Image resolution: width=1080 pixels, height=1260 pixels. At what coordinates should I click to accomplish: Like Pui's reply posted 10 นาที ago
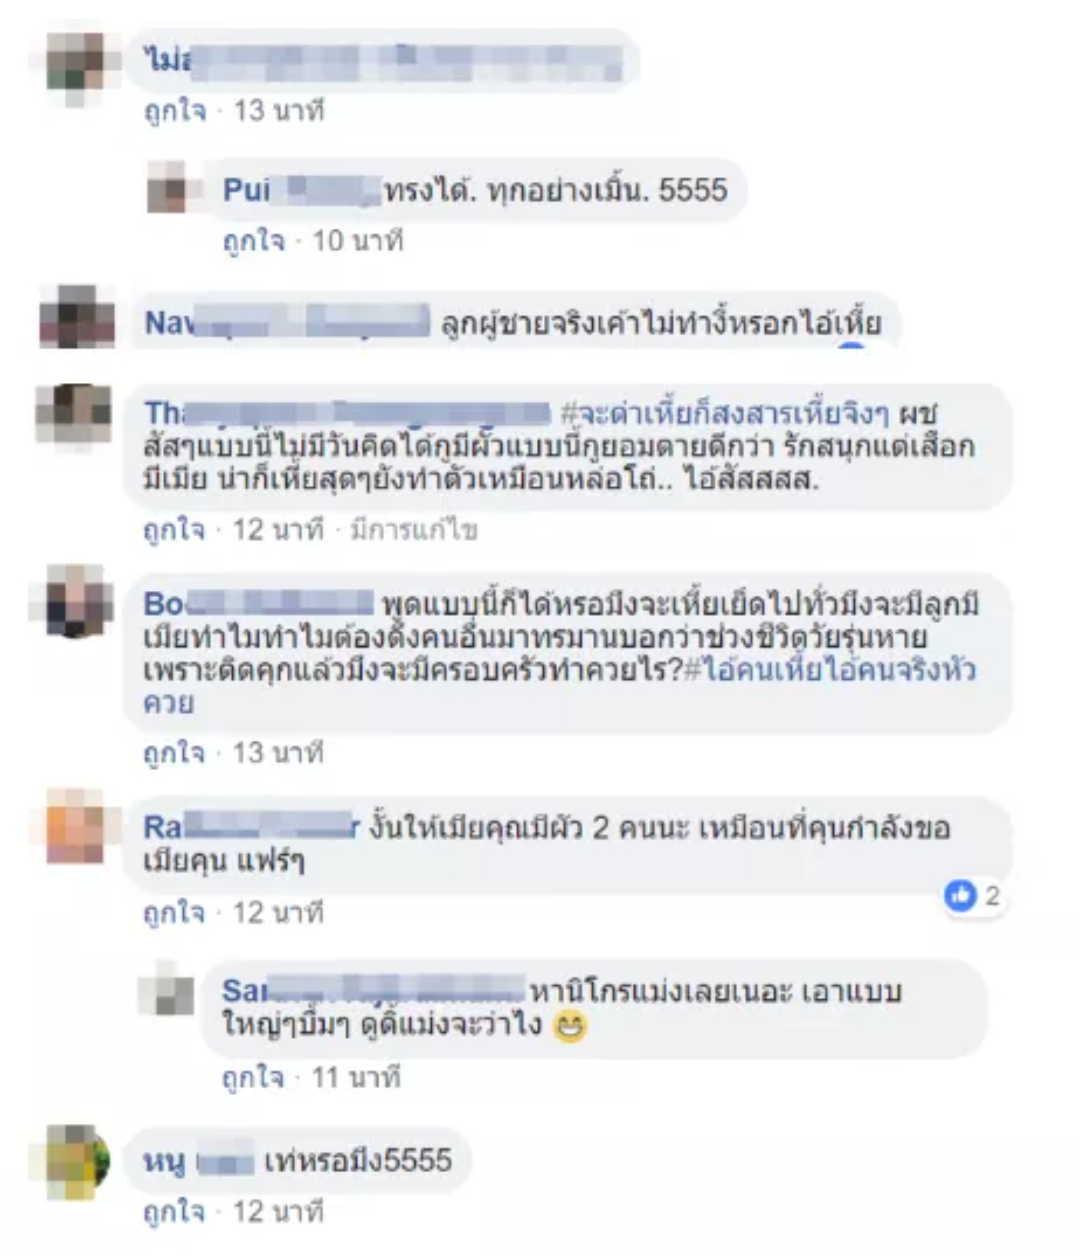pyautogui.click(x=253, y=241)
